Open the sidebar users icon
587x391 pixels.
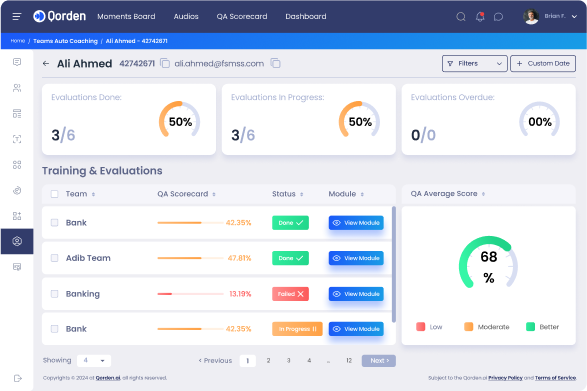click(17, 88)
